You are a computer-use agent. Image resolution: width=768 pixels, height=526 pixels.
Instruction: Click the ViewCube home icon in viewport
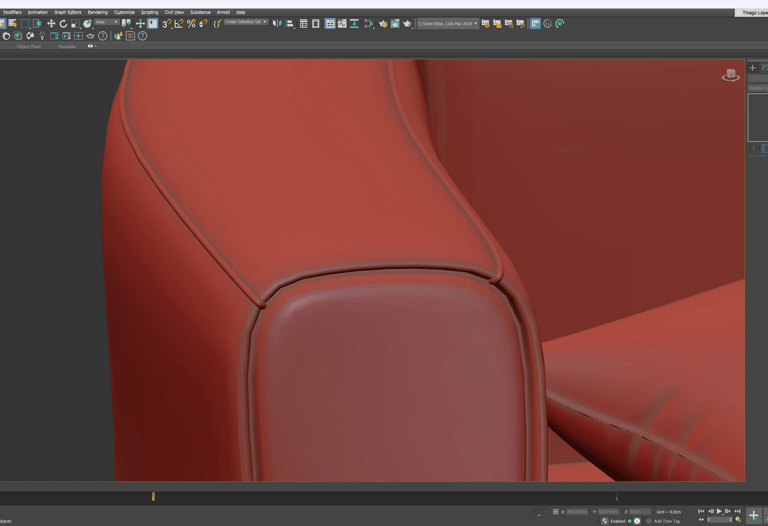point(730,75)
